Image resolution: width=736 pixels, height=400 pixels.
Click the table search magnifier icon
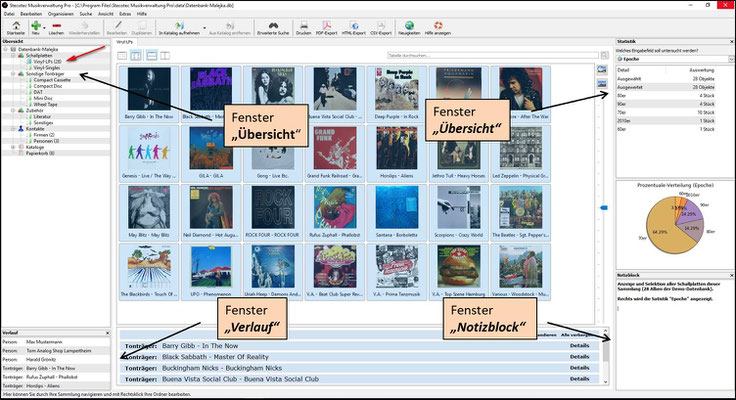605,55
